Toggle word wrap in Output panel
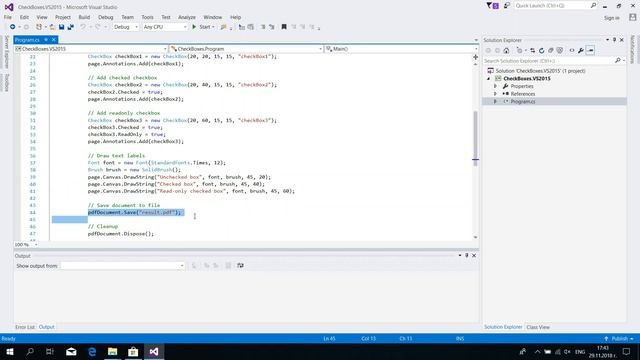Viewport: 640px width, 360px height. [240, 266]
